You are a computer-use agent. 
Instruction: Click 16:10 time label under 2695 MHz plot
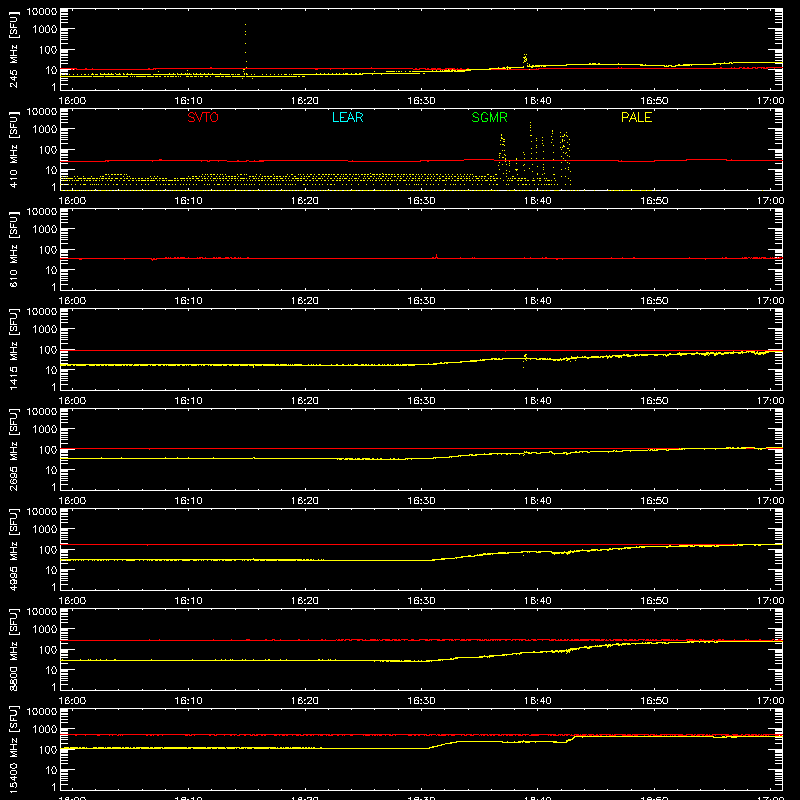point(188,501)
